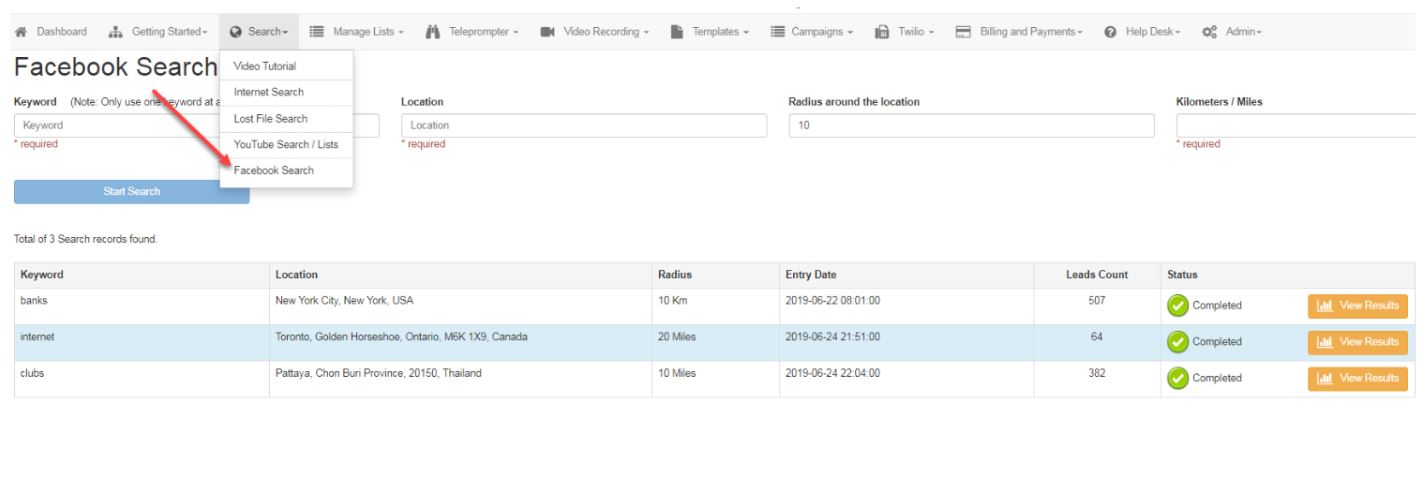The image size is (1426, 484).
Task: Click the Help Desk question mark icon
Action: [1110, 32]
